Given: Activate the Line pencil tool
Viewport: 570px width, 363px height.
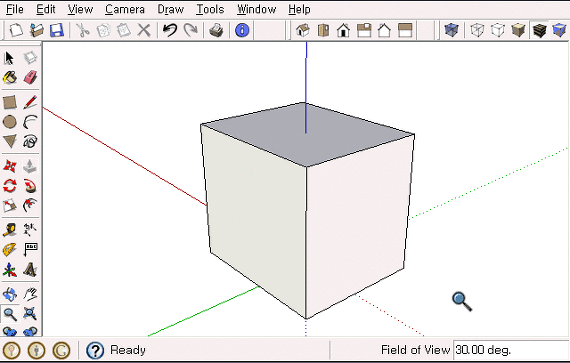Looking at the screenshot, I should pyautogui.click(x=30, y=102).
